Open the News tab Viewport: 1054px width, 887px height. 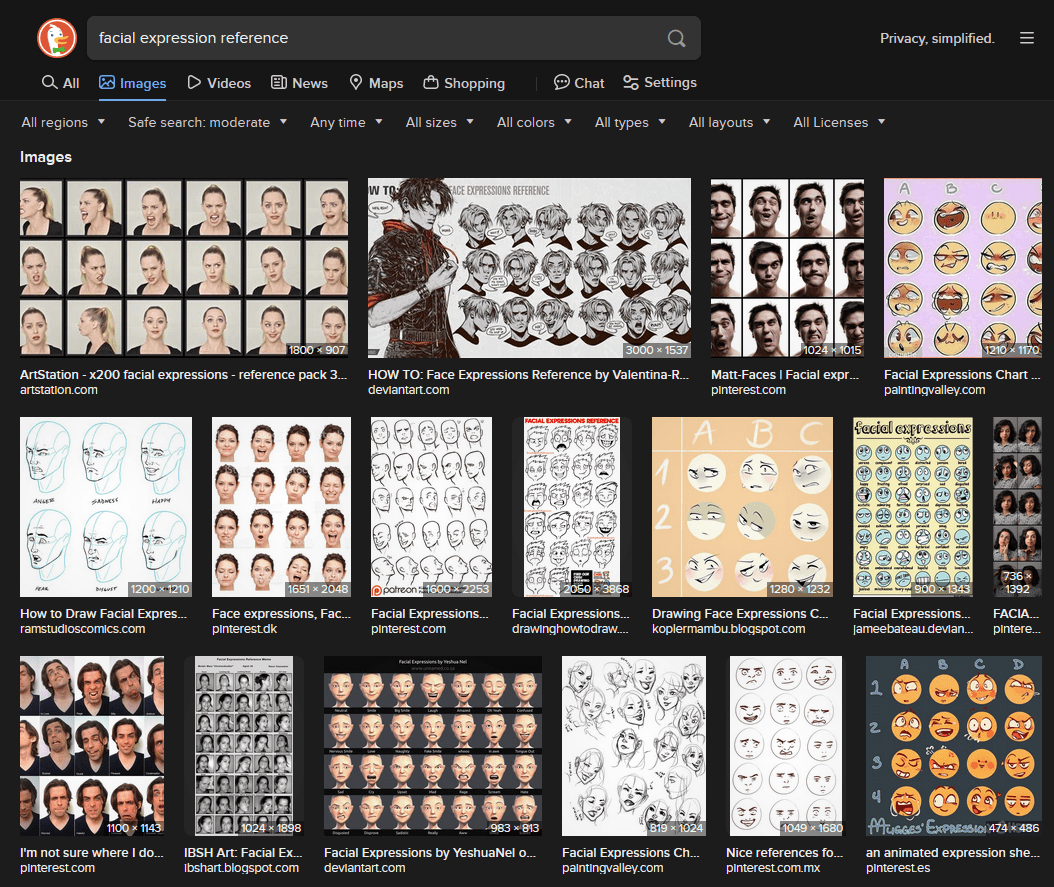pyautogui.click(x=300, y=83)
